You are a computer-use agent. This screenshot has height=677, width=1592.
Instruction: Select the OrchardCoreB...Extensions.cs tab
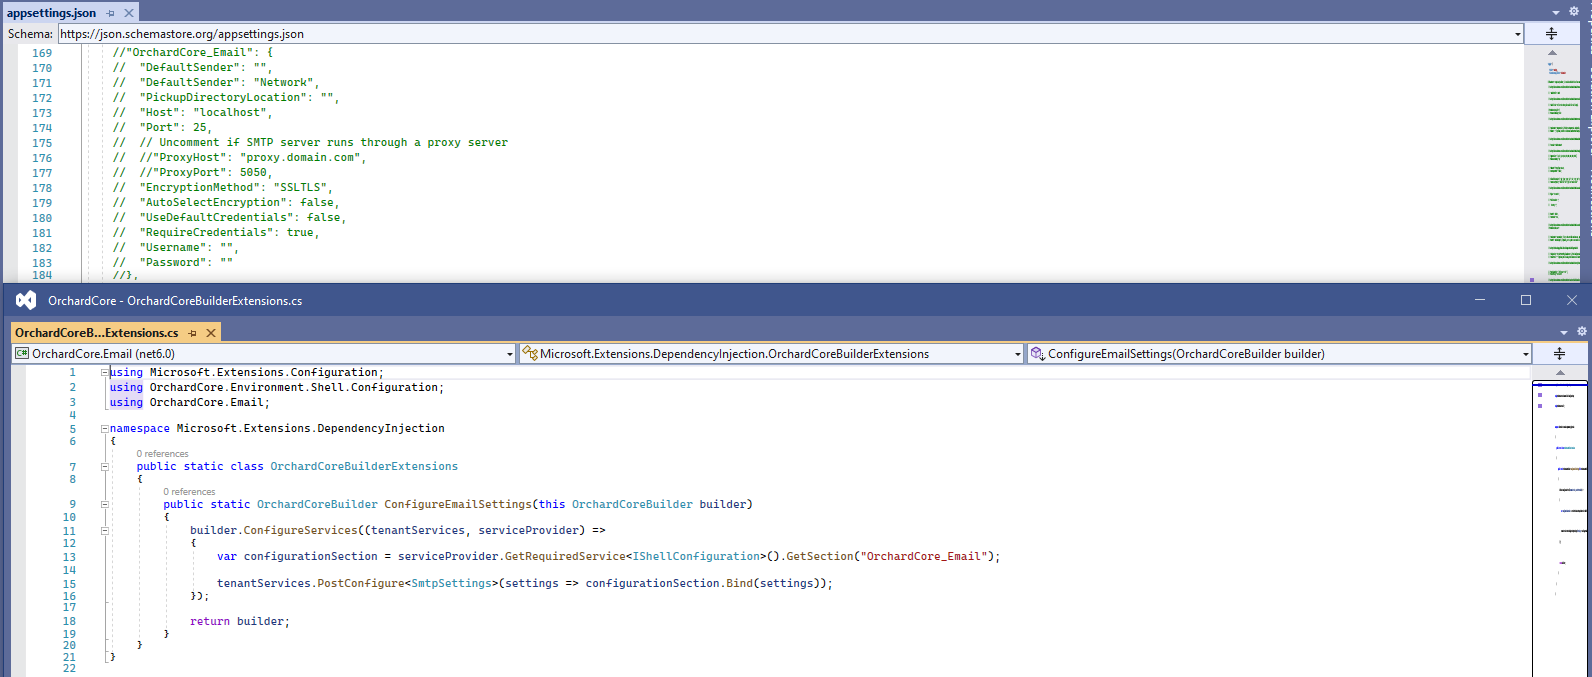(97, 333)
